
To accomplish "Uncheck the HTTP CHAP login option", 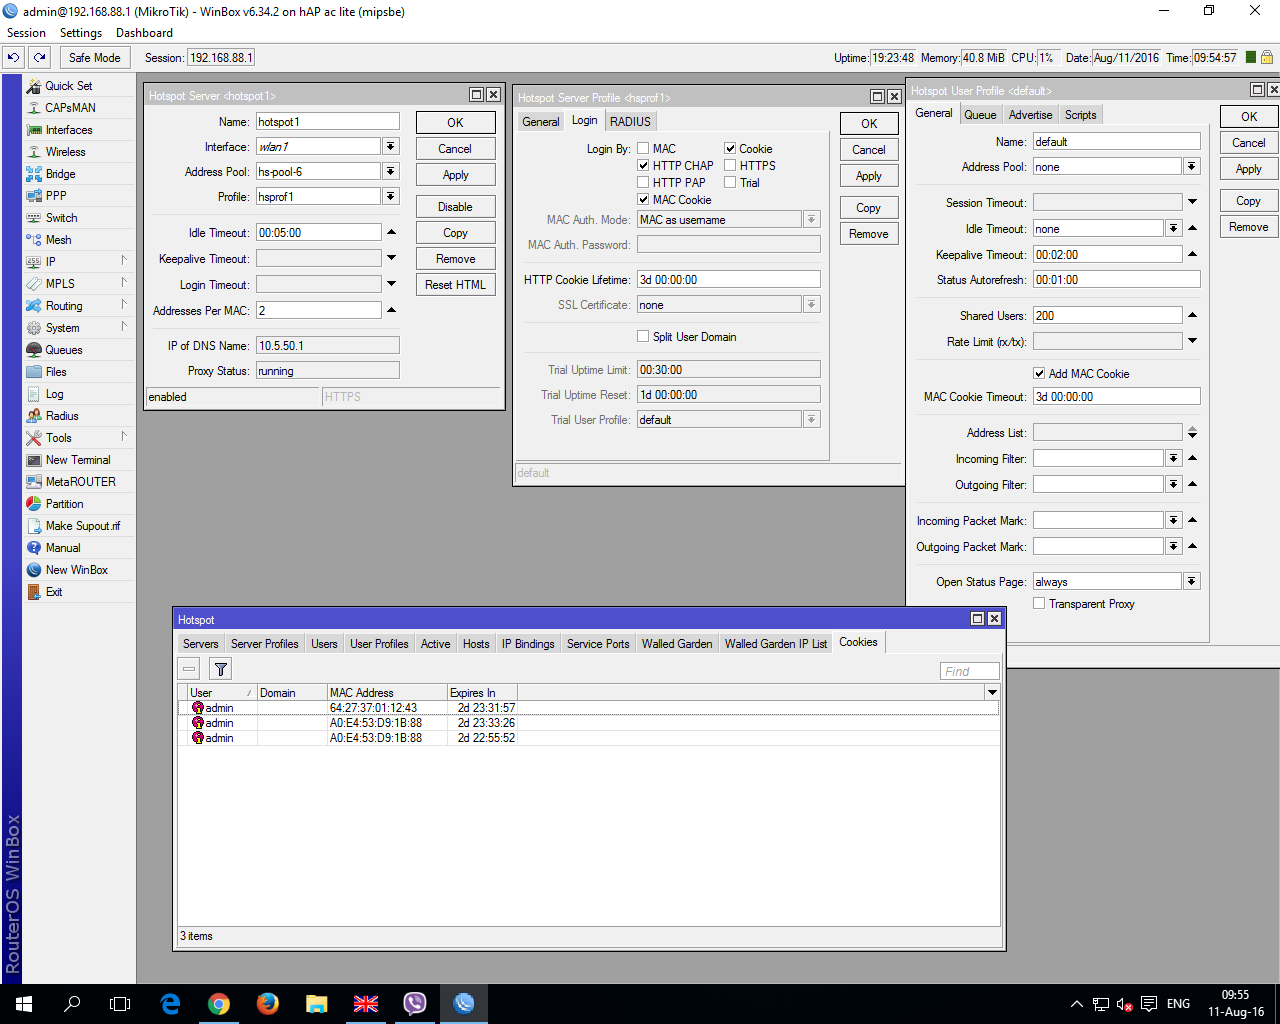I will (x=644, y=165).
